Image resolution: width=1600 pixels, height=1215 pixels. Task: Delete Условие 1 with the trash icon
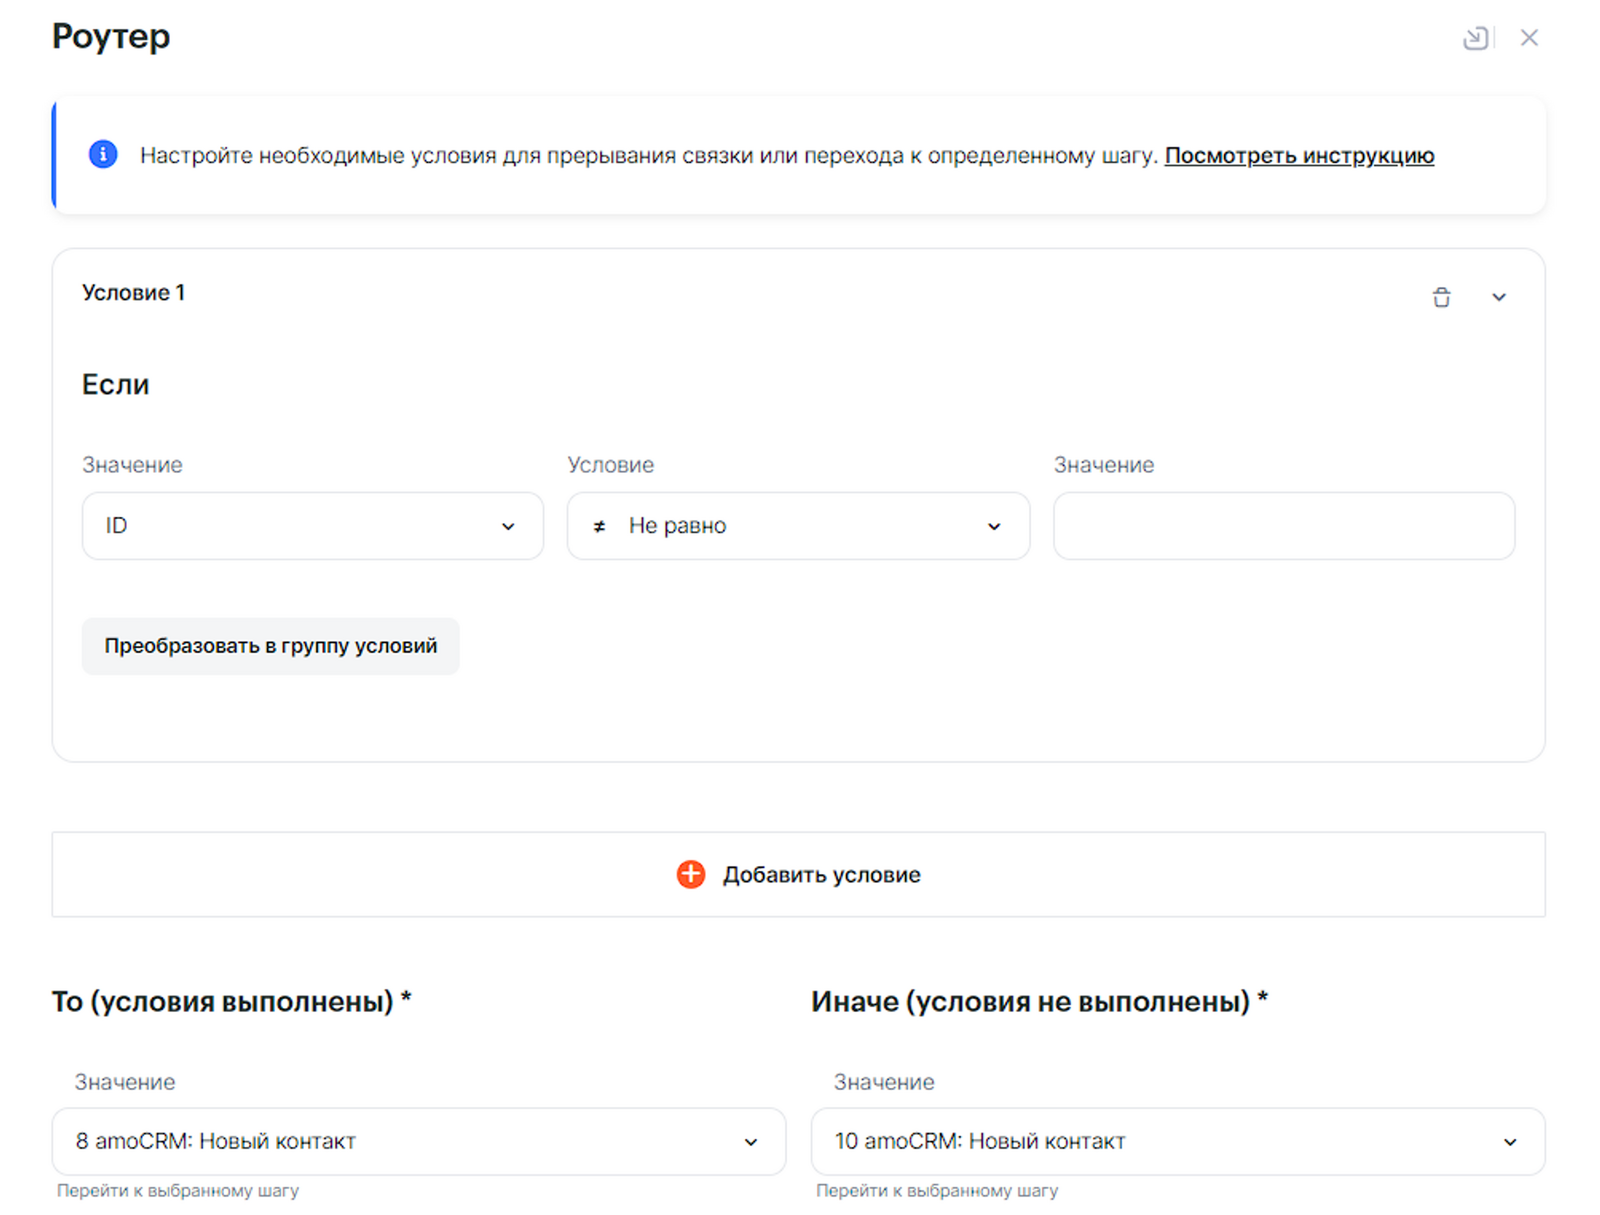point(1441,297)
